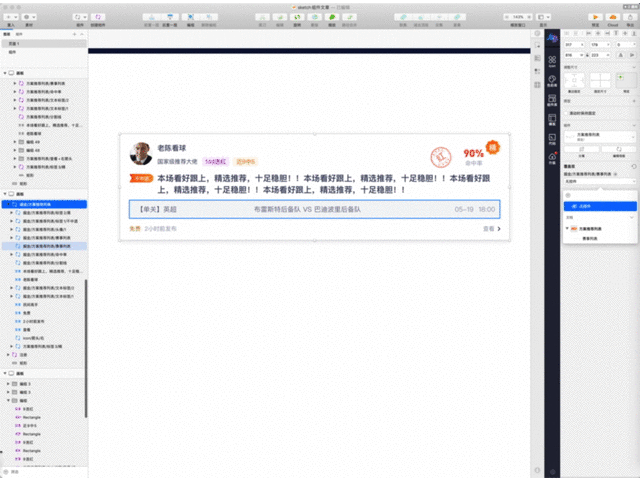Select the highlighted blue symbol layer row
Screen dimensions: 640x480
click(x=44, y=204)
